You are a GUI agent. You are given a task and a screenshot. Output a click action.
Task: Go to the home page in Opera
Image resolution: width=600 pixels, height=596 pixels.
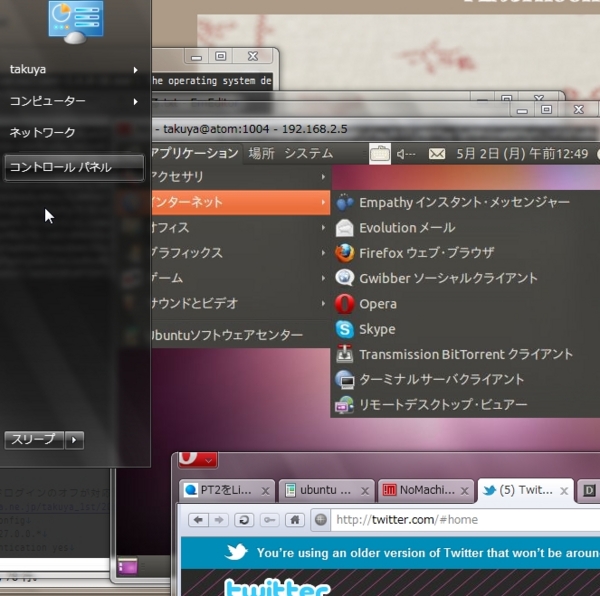pyautogui.click(x=295, y=520)
